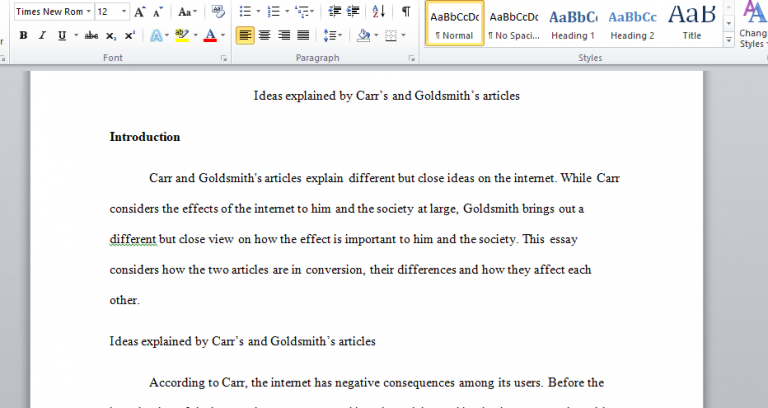Open Line and Paragraph Spacing menu
768x408 pixels.
333,36
